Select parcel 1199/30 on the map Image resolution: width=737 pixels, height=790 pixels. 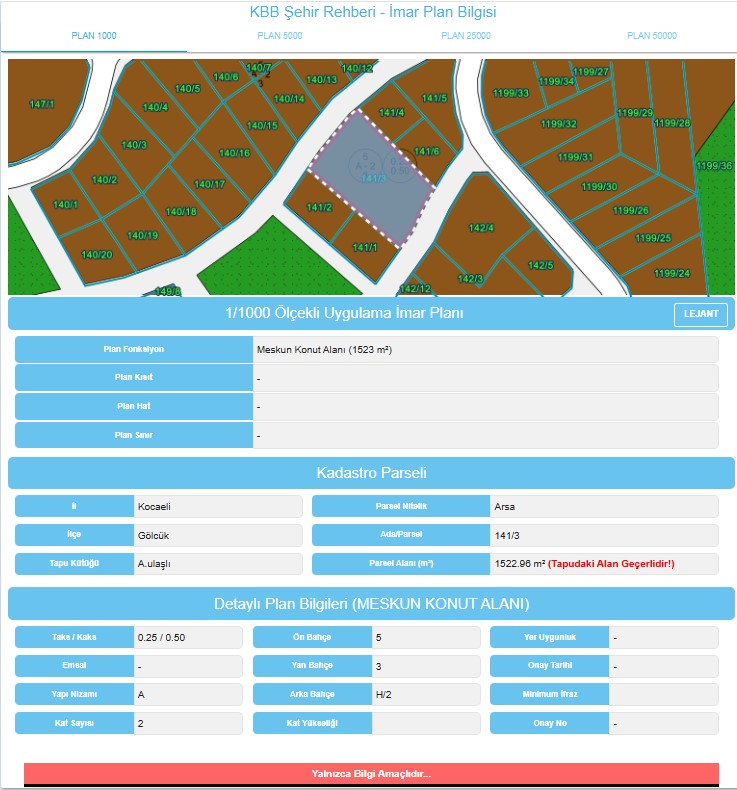(x=599, y=187)
